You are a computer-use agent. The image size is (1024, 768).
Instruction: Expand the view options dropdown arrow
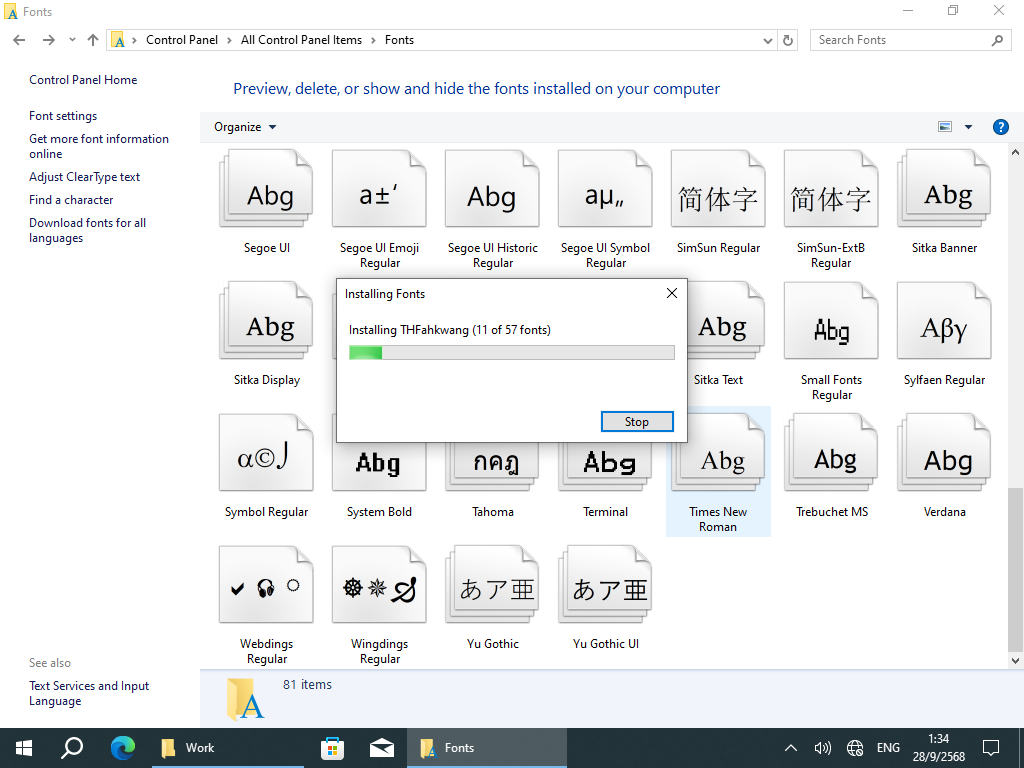pos(968,127)
